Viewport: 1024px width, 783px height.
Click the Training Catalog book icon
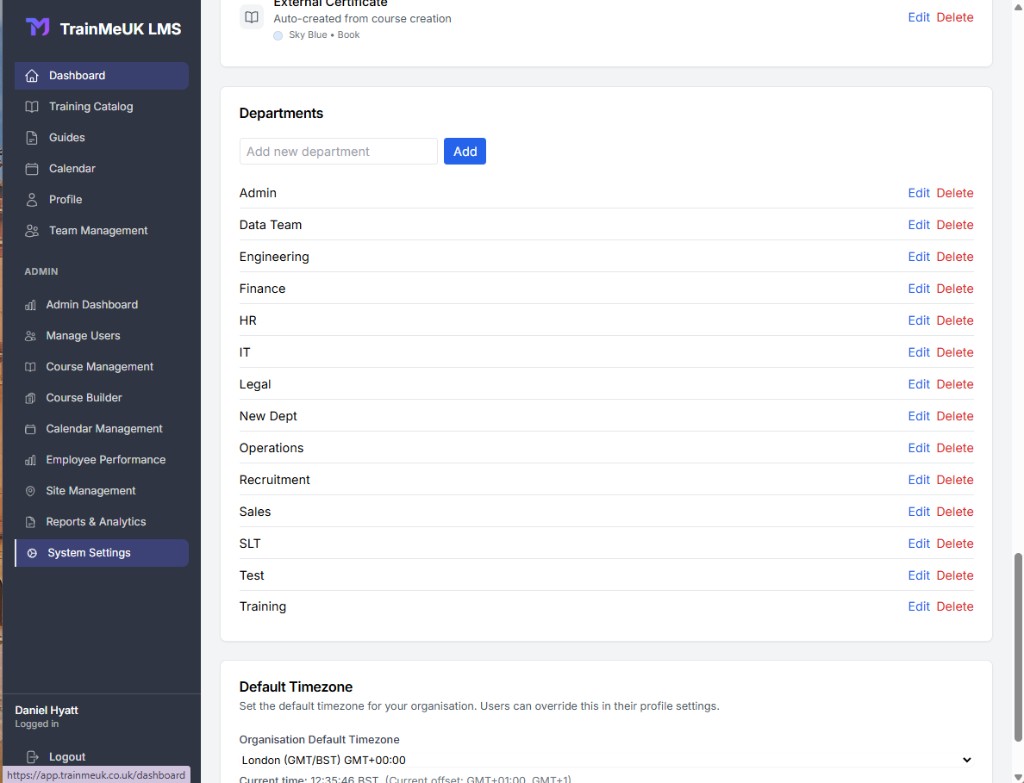(31, 106)
